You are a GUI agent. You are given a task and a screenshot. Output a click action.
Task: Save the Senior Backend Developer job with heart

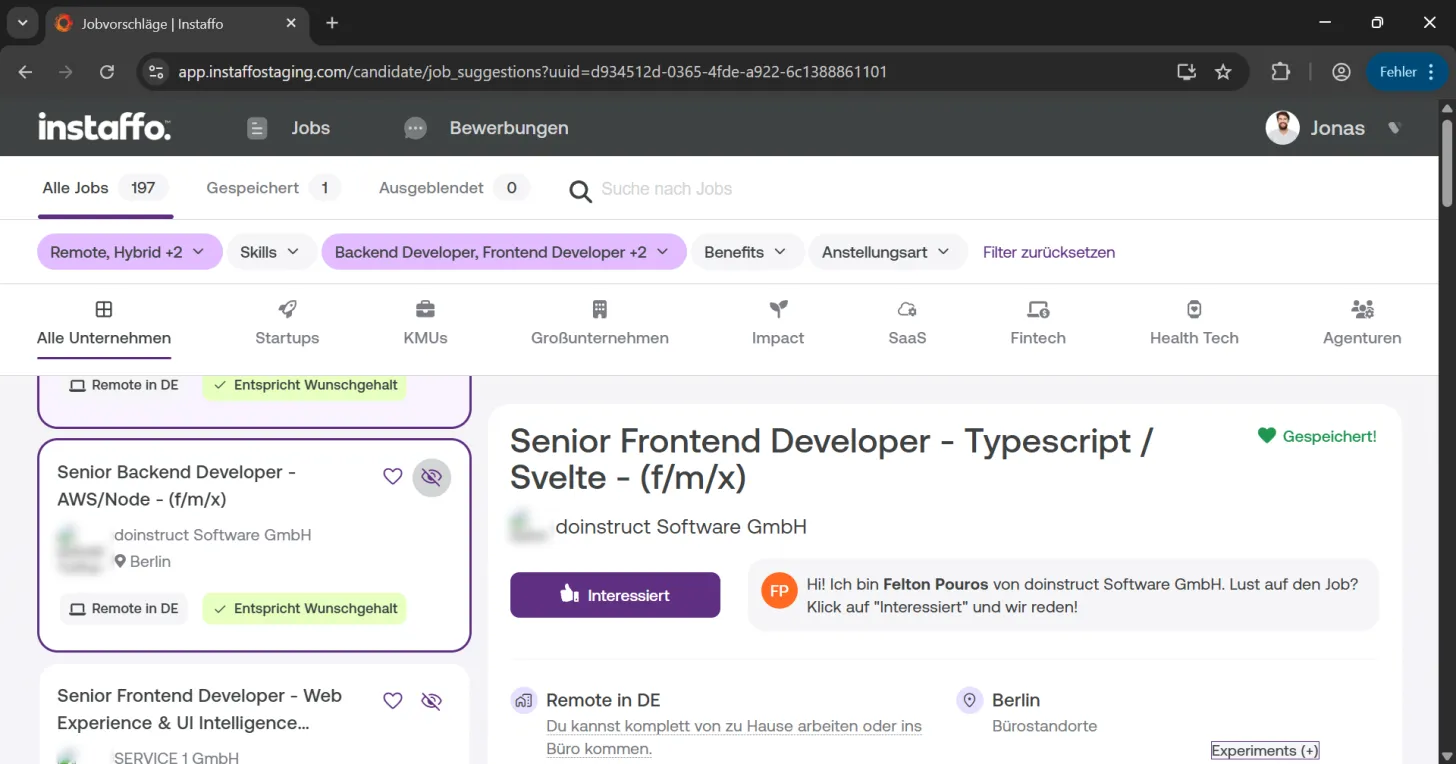coord(393,477)
